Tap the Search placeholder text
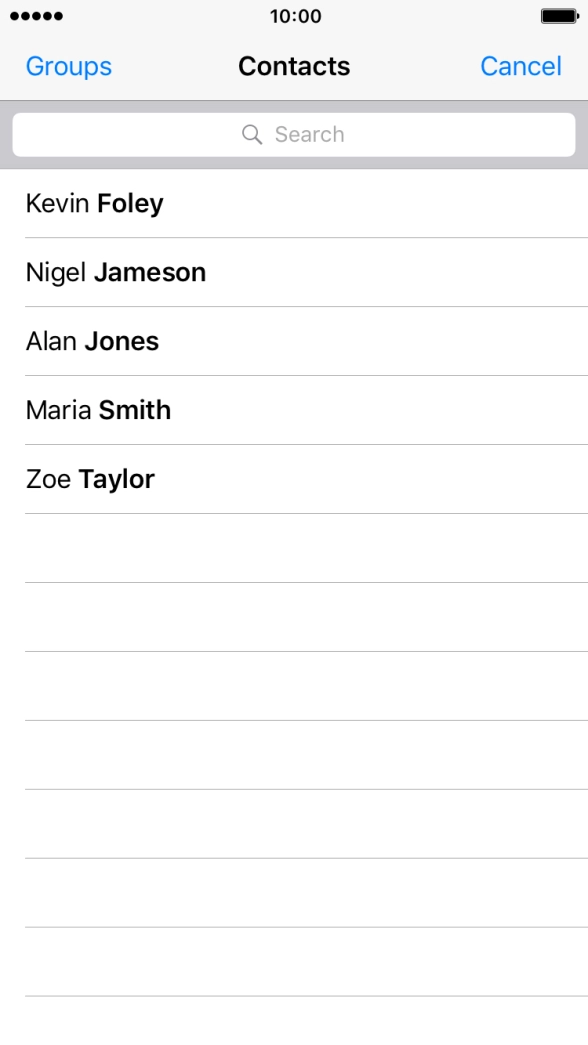The height and width of the screenshot is (1045, 588). [x=309, y=134]
